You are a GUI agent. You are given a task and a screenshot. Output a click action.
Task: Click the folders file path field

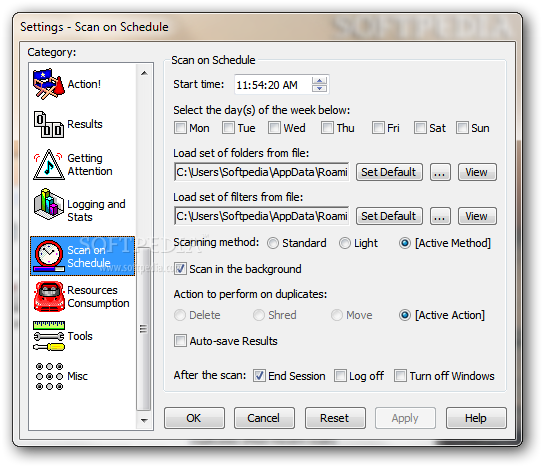tap(262, 172)
